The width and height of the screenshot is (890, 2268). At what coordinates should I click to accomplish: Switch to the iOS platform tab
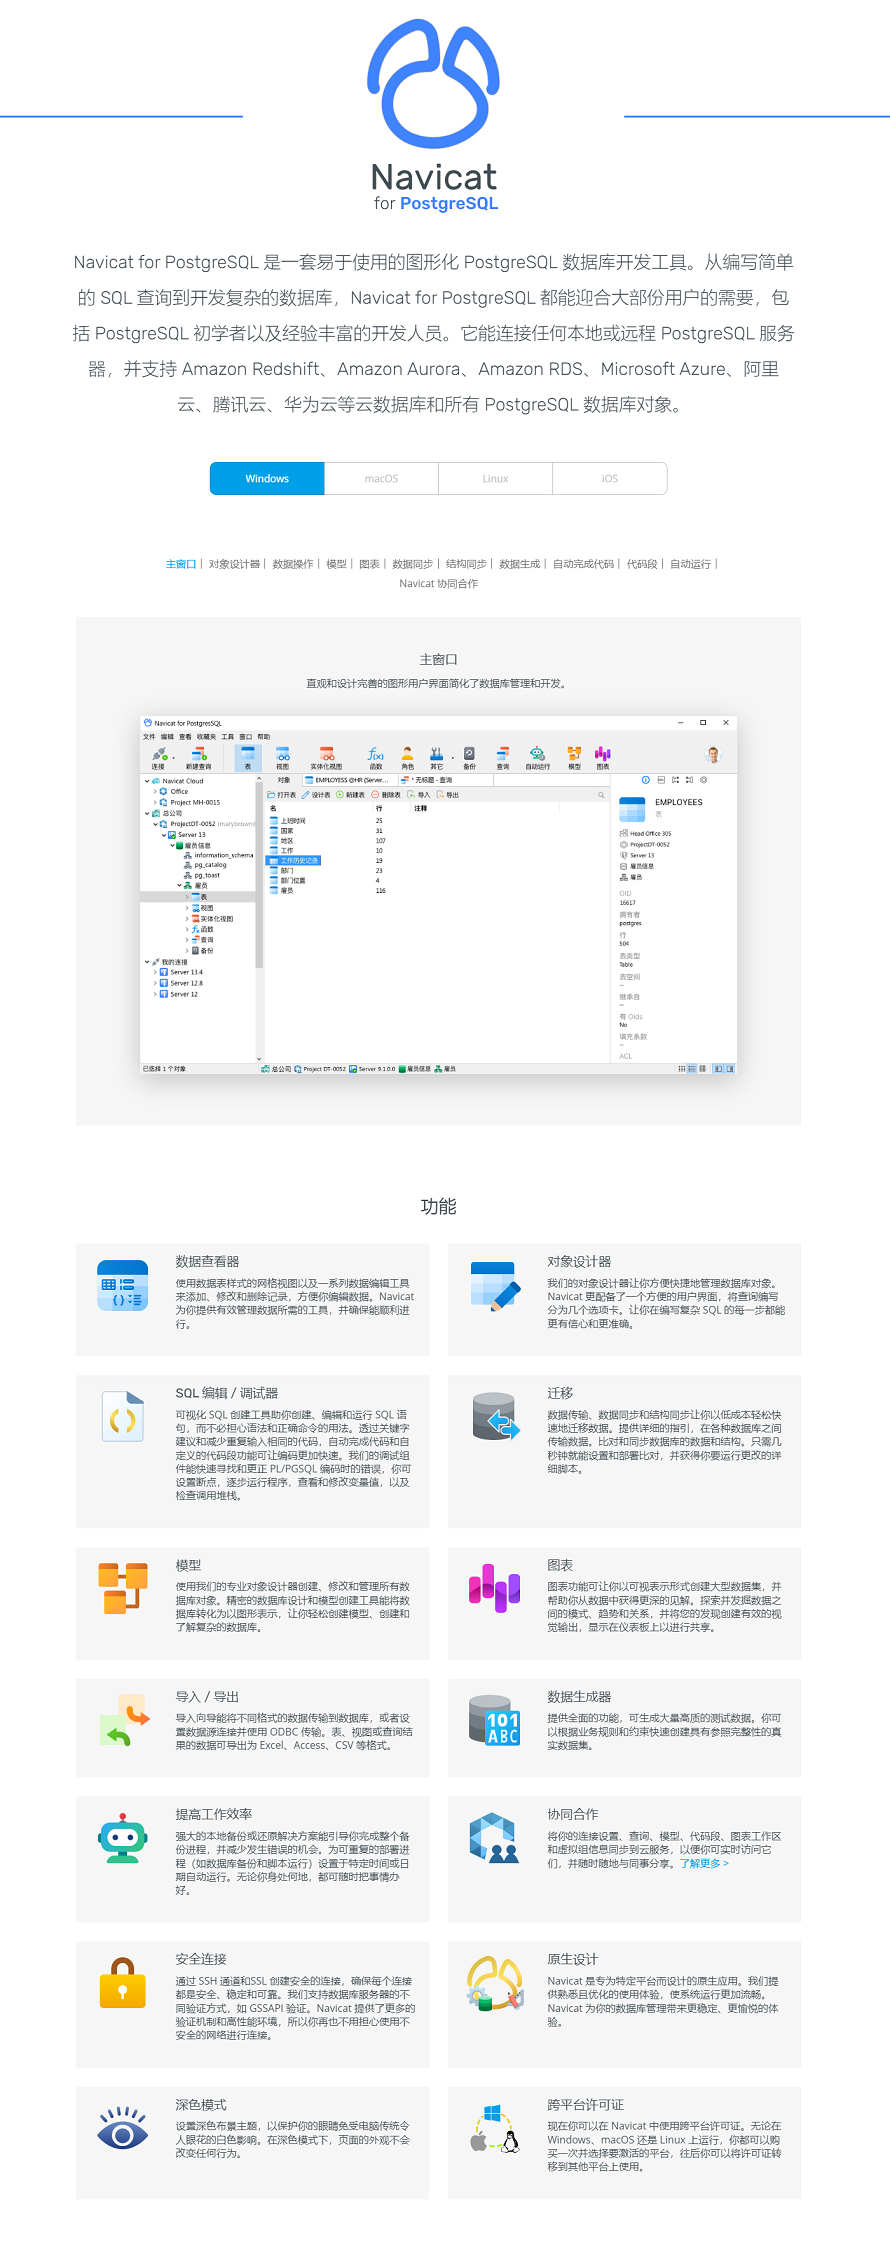coord(610,479)
